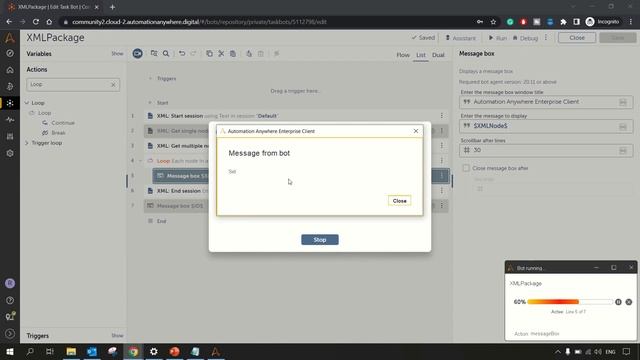Screen dimensions: 640x360
Task: Switch to Dual view
Action: (438, 55)
